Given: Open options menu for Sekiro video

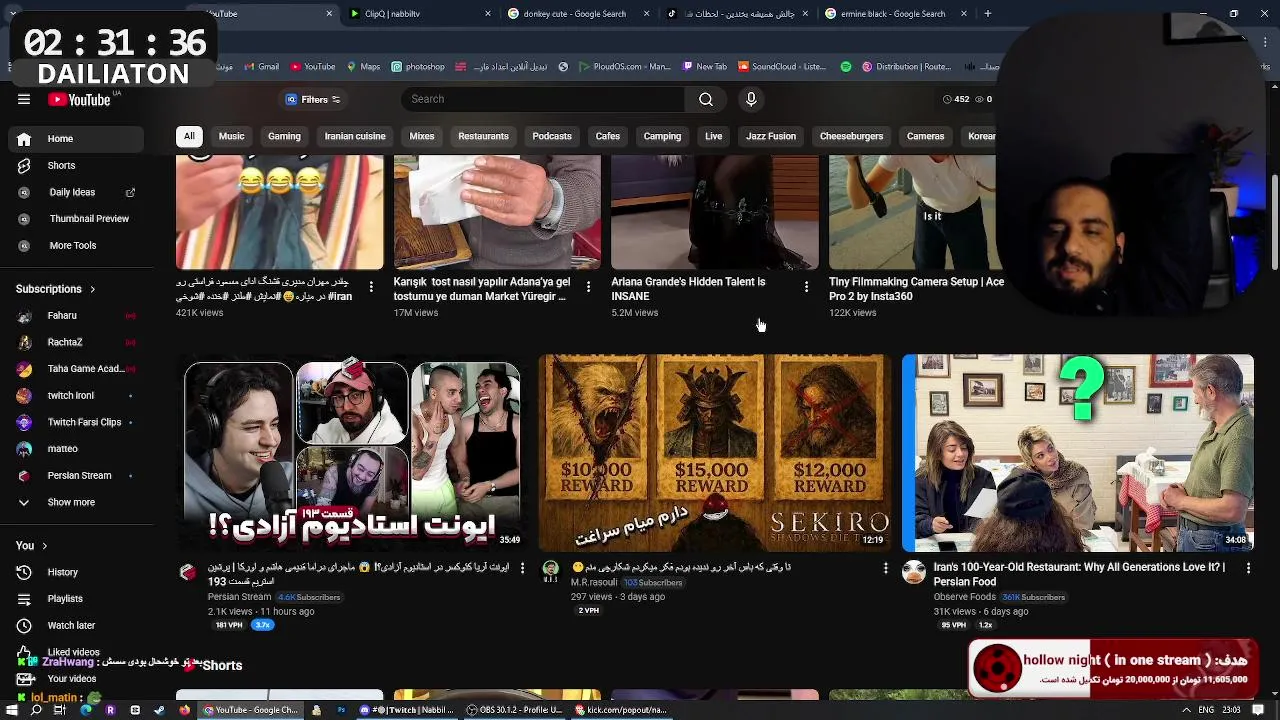Looking at the screenshot, I should [885, 568].
